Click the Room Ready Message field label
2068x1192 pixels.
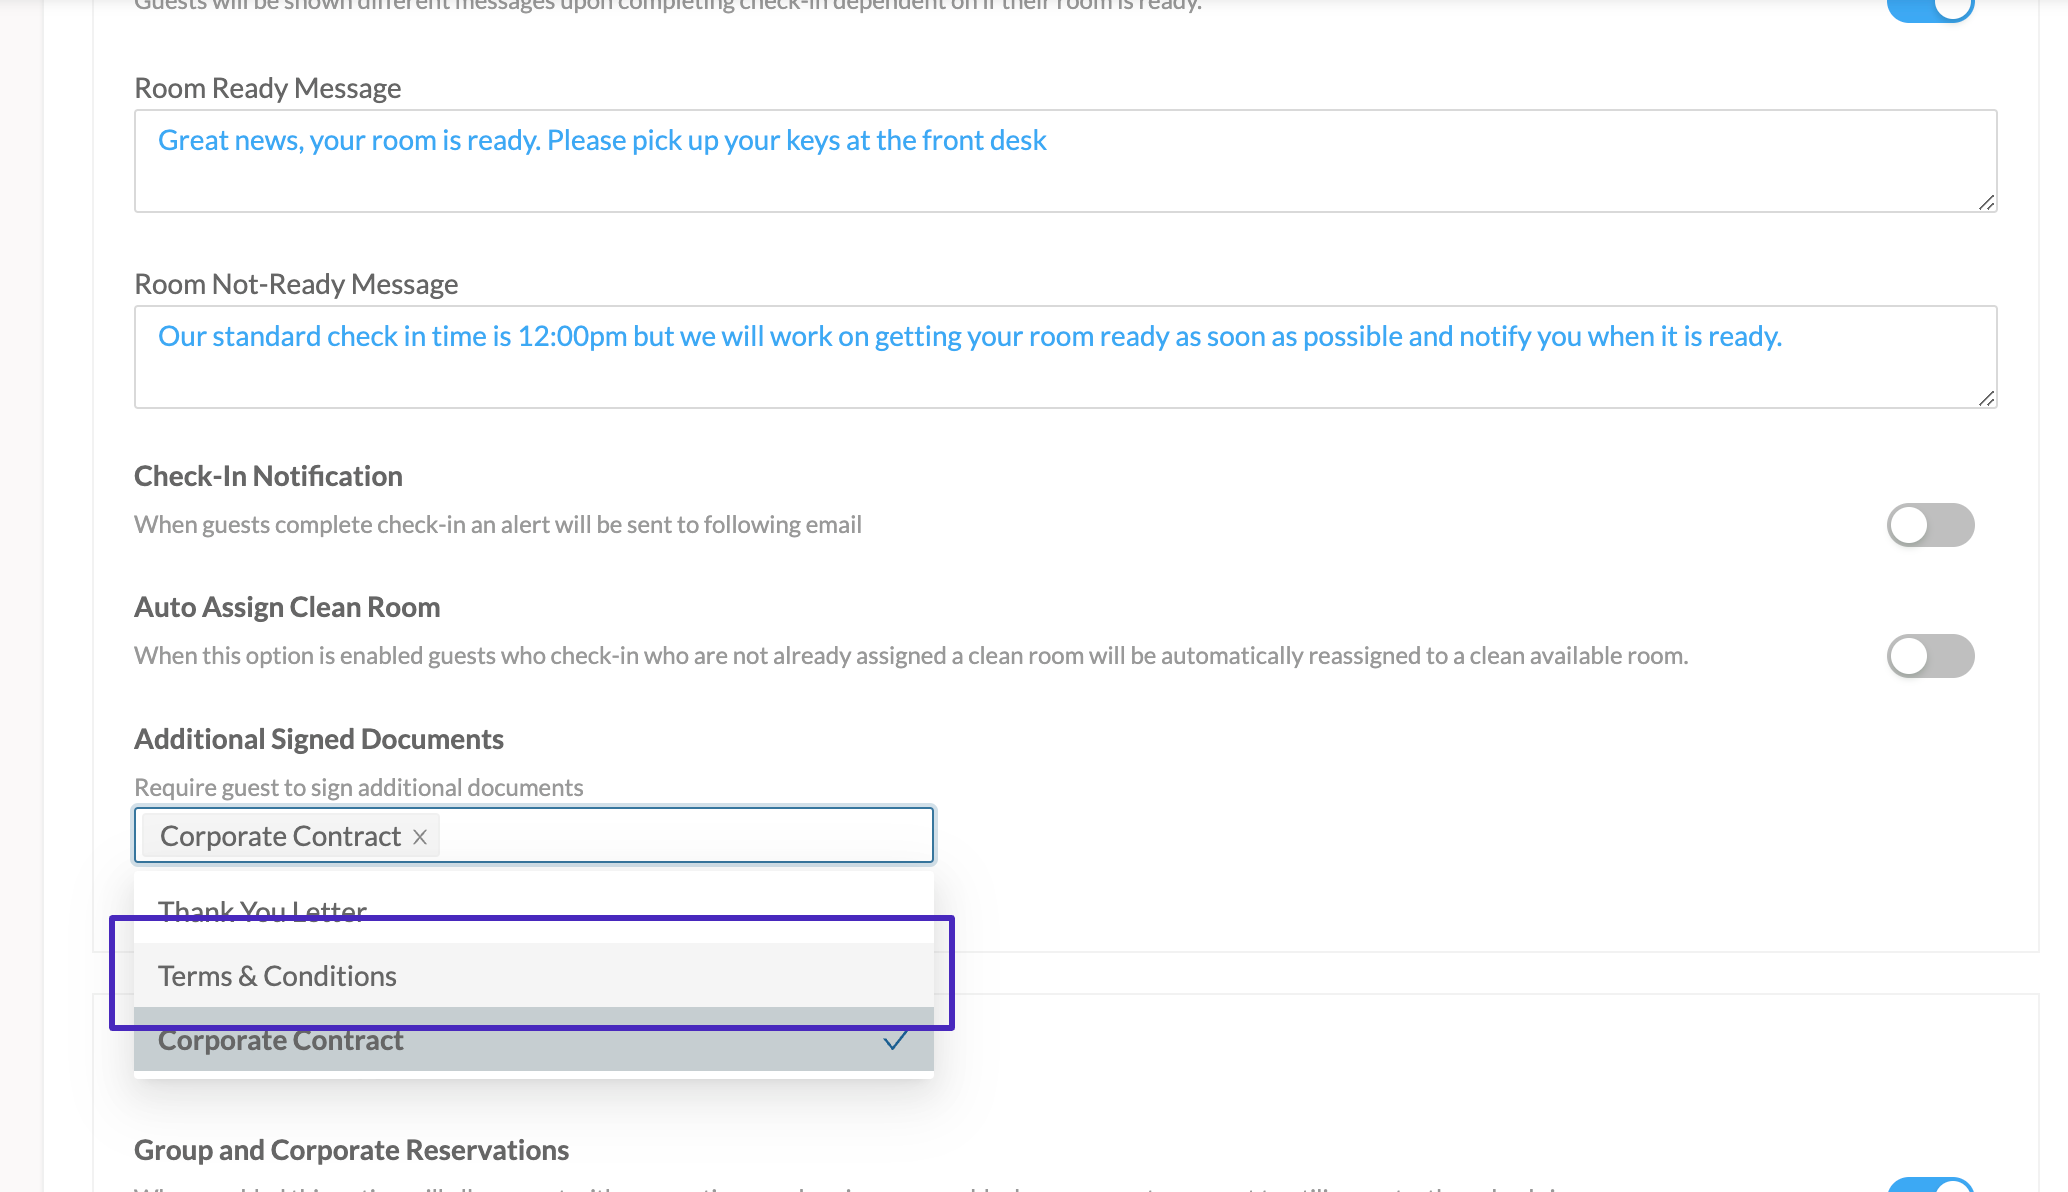pyautogui.click(x=267, y=88)
